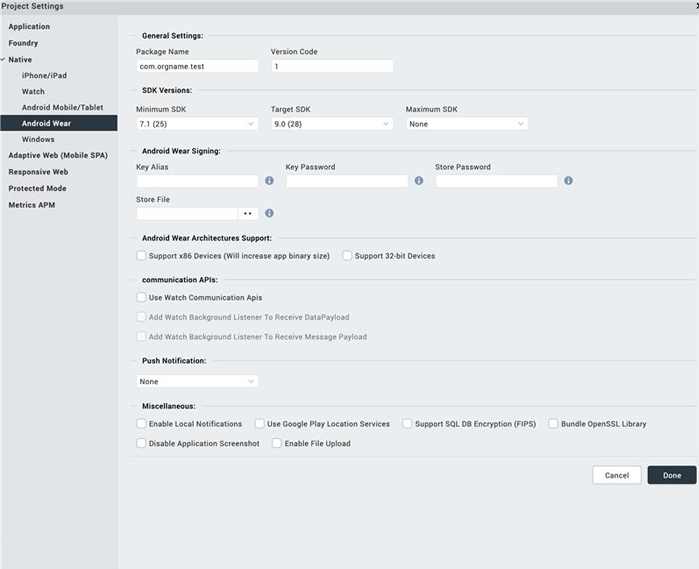699x569 pixels.
Task: Check Support 32-bit Devices
Action: [x=347, y=256]
